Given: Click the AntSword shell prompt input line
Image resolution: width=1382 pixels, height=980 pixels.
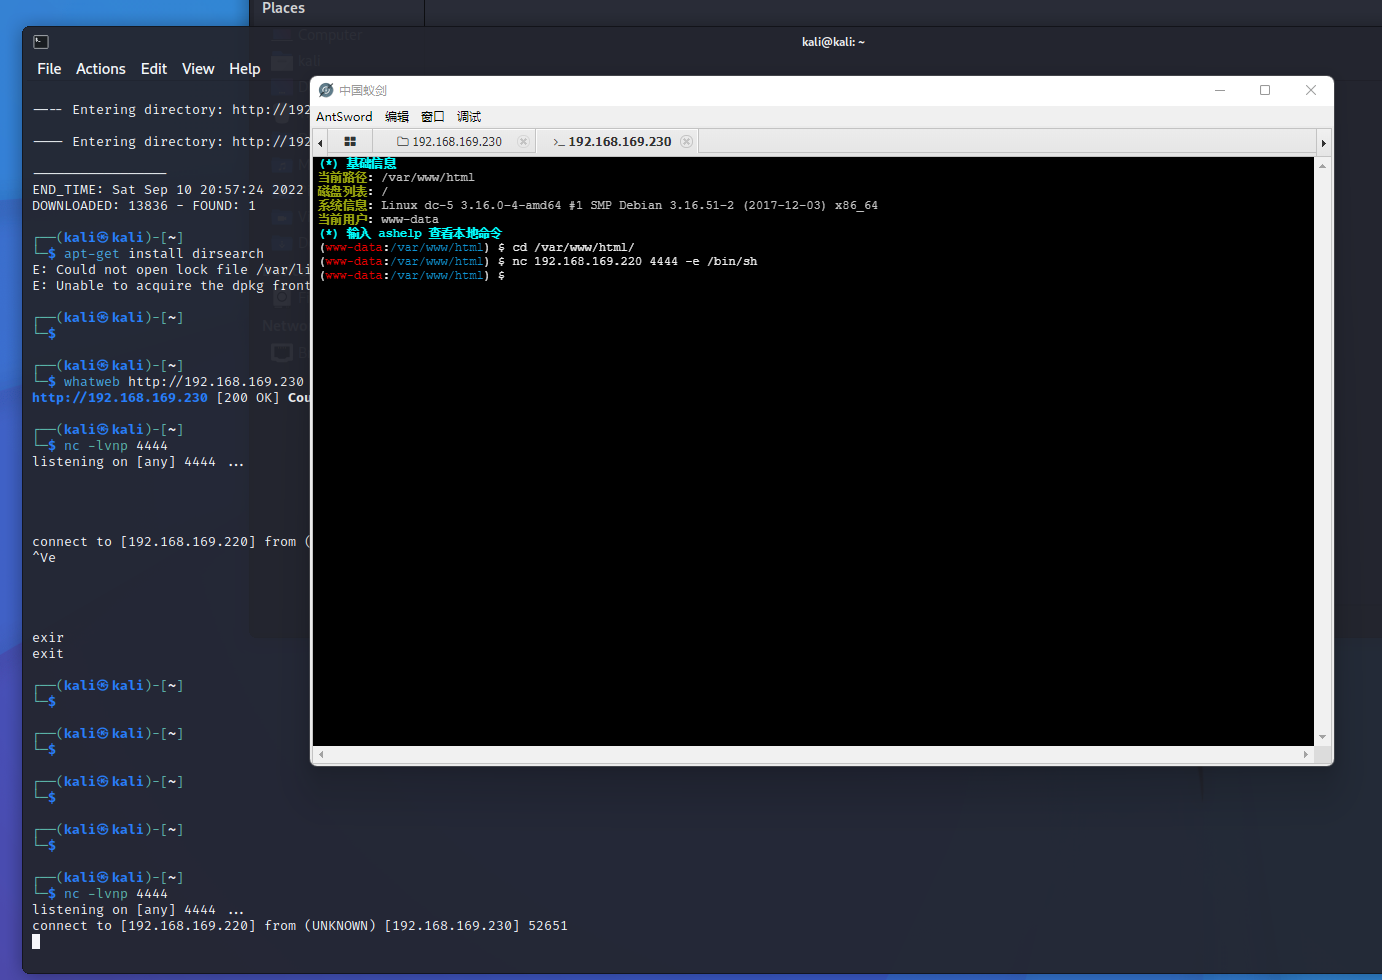Looking at the screenshot, I should click(412, 276).
